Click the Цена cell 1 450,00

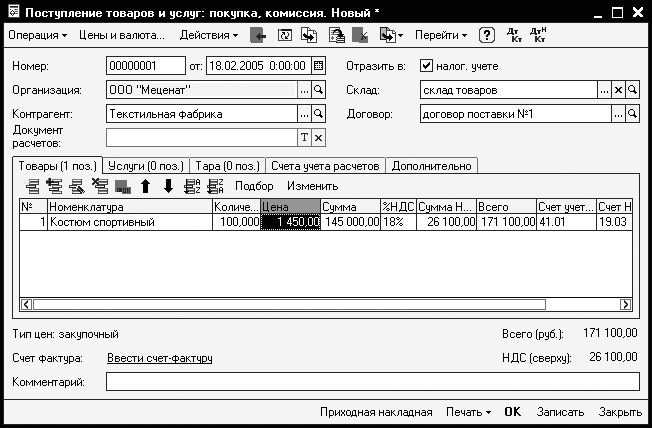[x=290, y=222]
